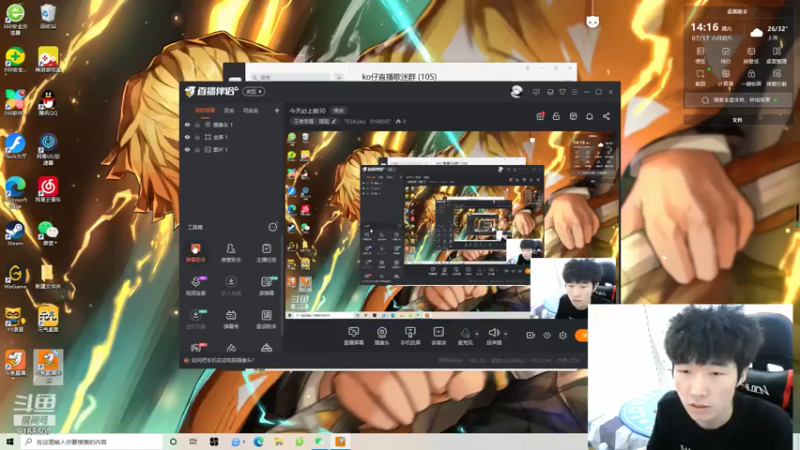This screenshot has height=450, width=800.
Task: Select the 我的场景 scene tab
Action: tap(205, 110)
